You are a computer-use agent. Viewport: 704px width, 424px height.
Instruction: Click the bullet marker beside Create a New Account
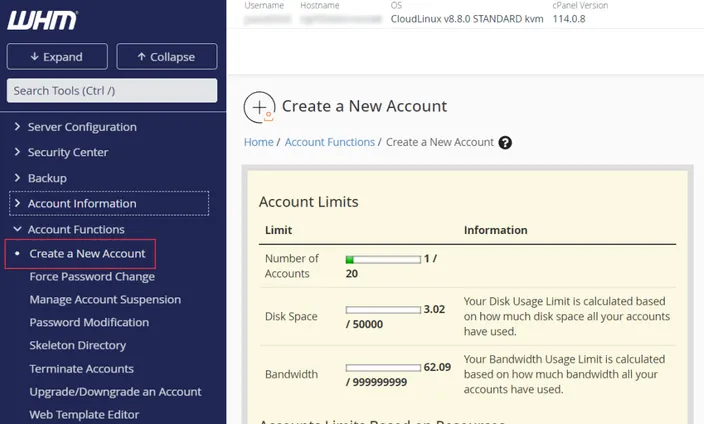pyautogui.click(x=17, y=254)
